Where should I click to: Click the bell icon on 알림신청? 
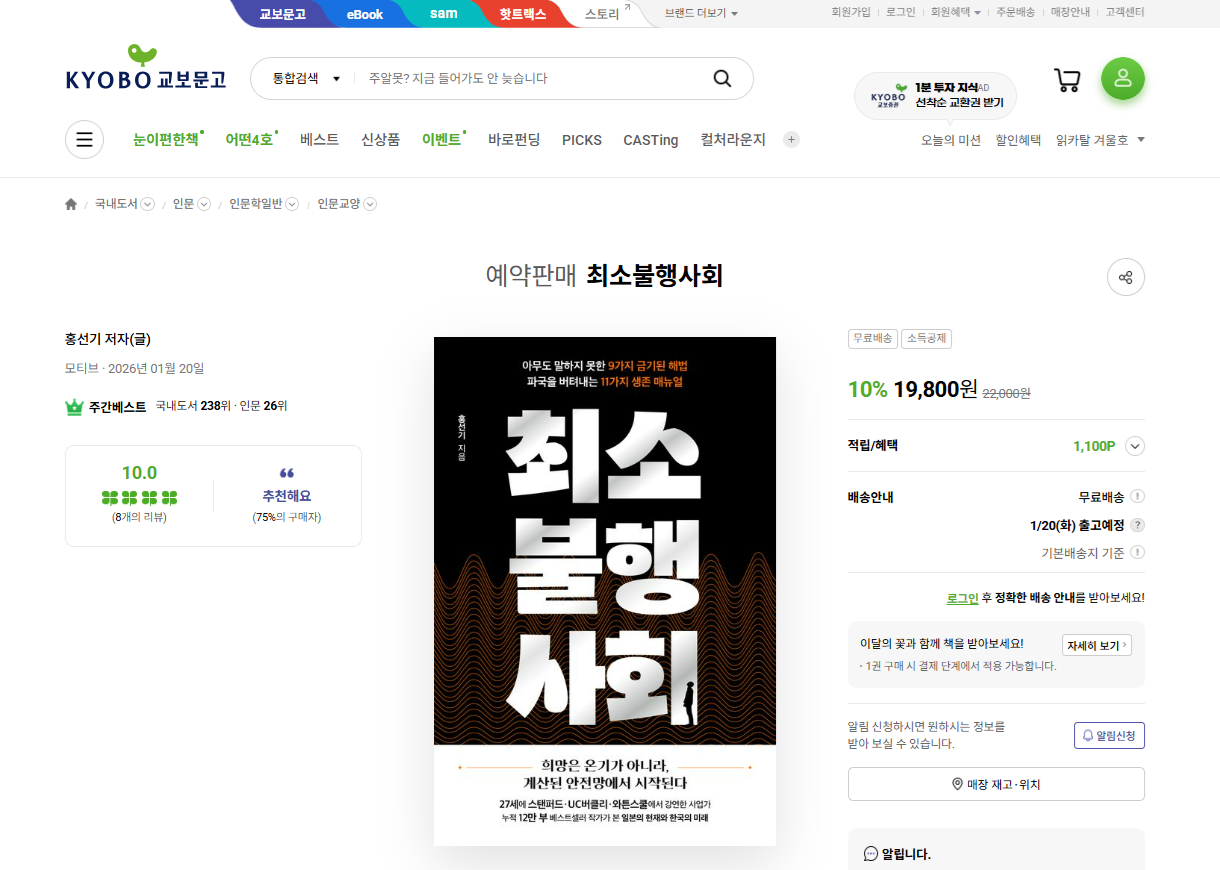coord(1086,734)
